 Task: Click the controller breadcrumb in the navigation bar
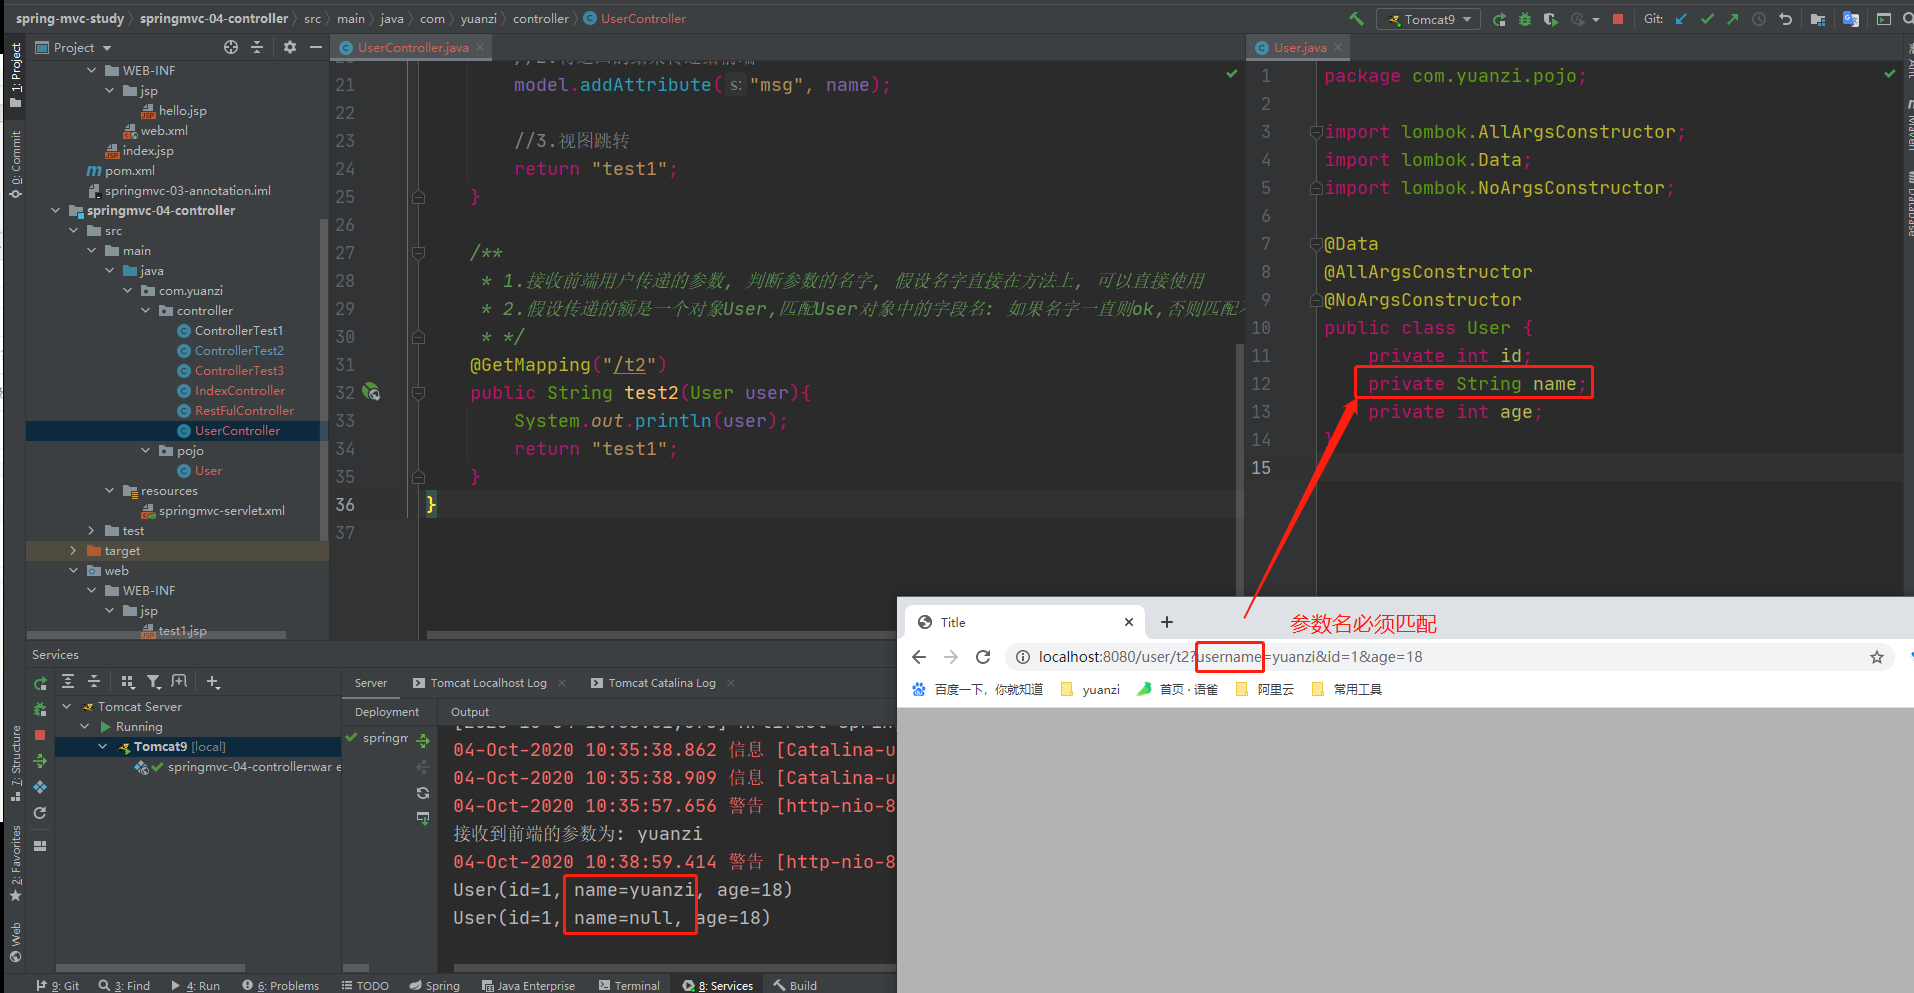(x=541, y=19)
